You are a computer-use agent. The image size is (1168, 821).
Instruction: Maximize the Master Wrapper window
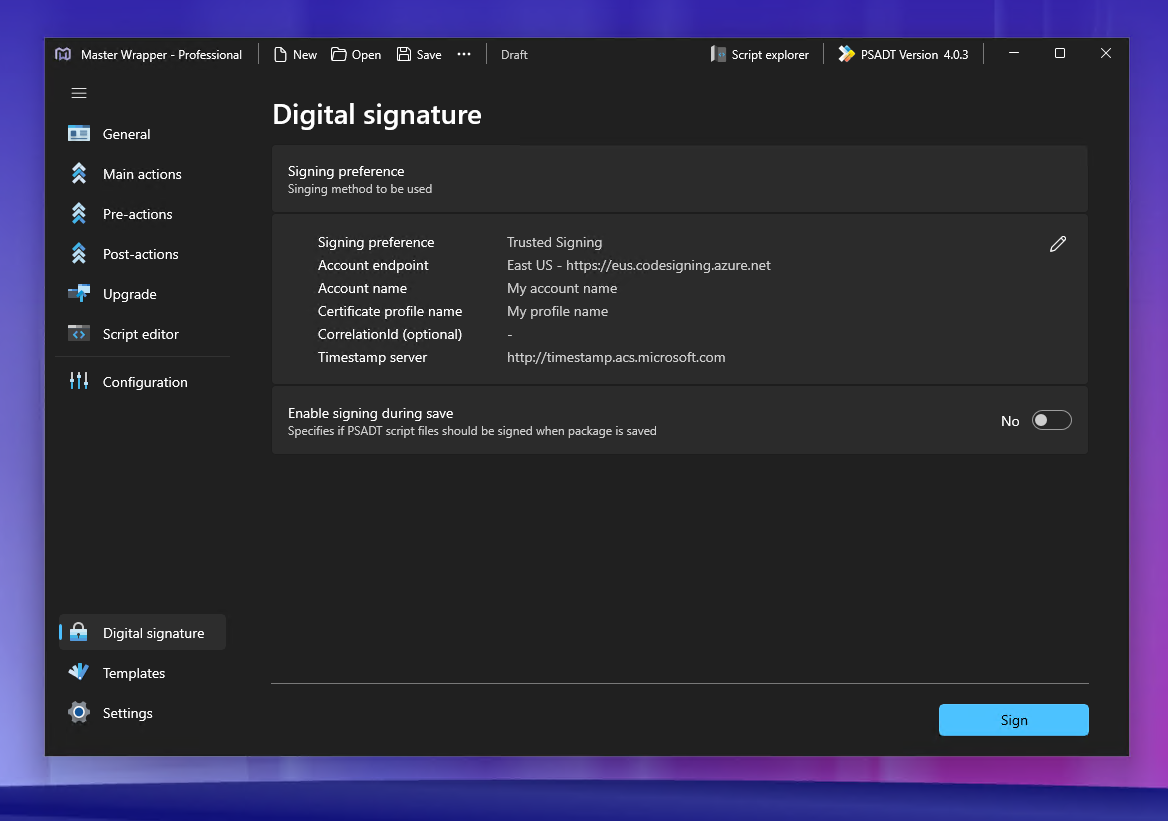[x=1059, y=54]
